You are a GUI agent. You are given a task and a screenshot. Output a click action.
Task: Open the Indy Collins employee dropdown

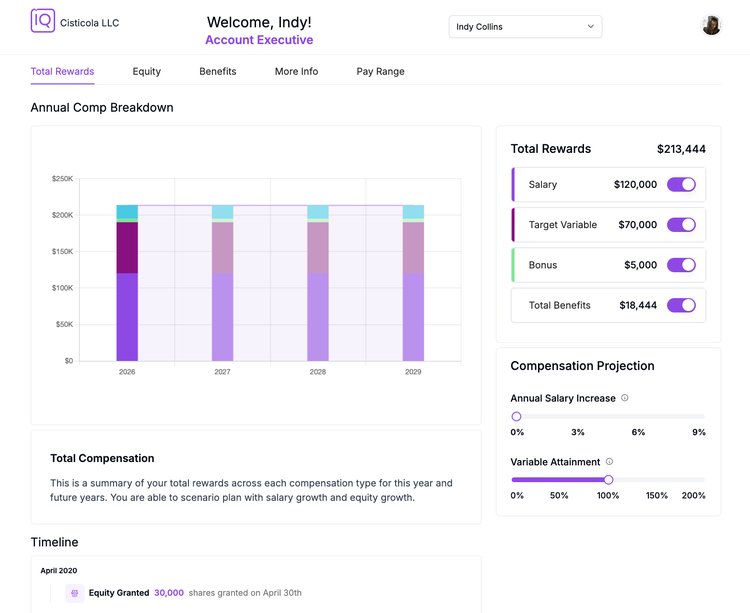[525, 27]
